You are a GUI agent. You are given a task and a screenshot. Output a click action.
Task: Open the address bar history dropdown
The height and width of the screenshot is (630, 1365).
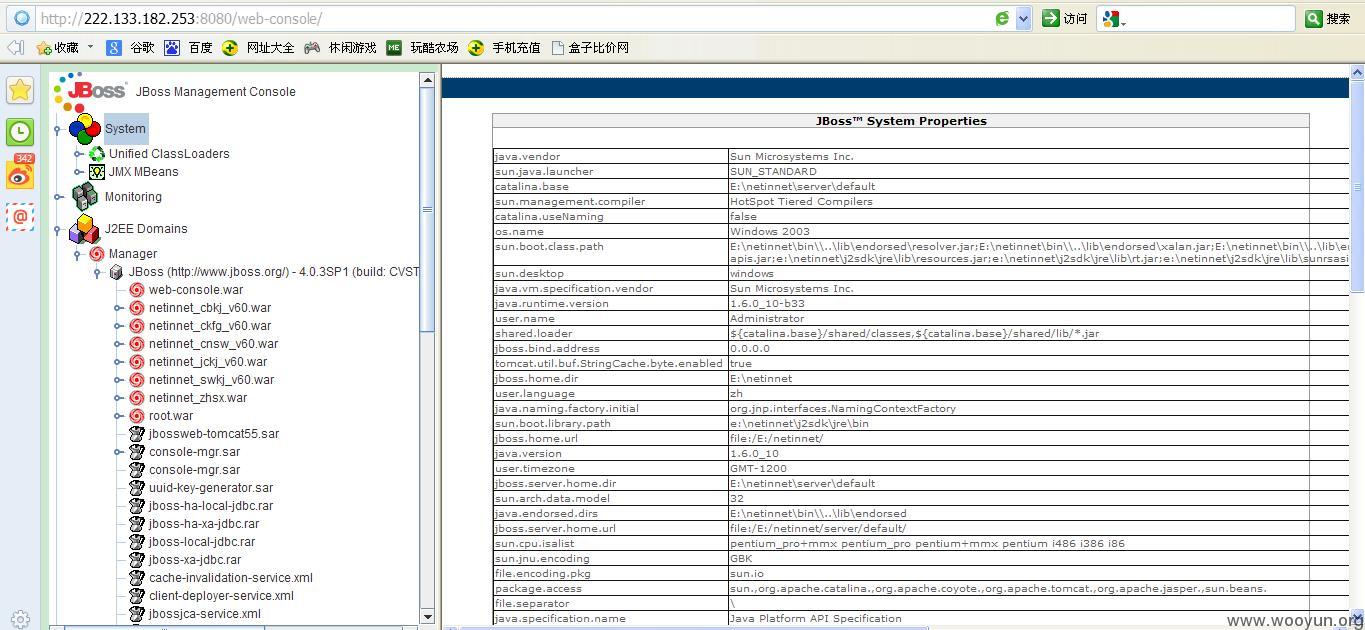pyautogui.click(x=1023, y=18)
